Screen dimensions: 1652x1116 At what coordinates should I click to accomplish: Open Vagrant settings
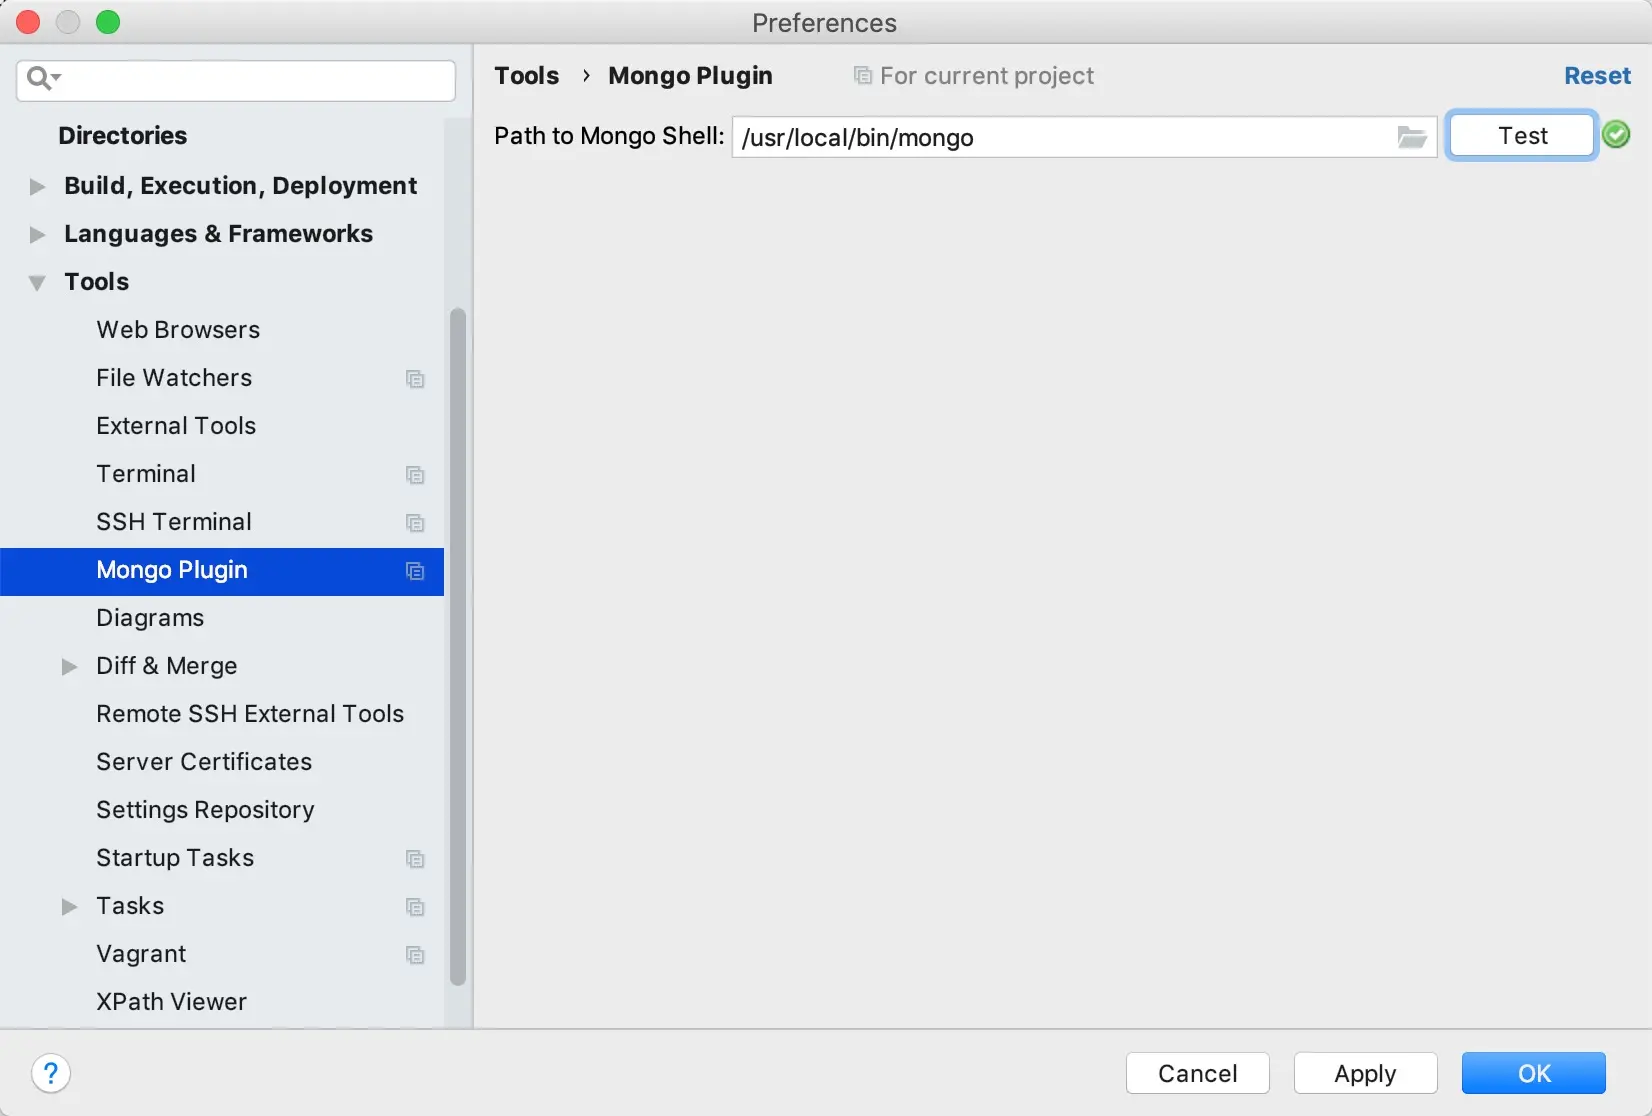[141, 954]
